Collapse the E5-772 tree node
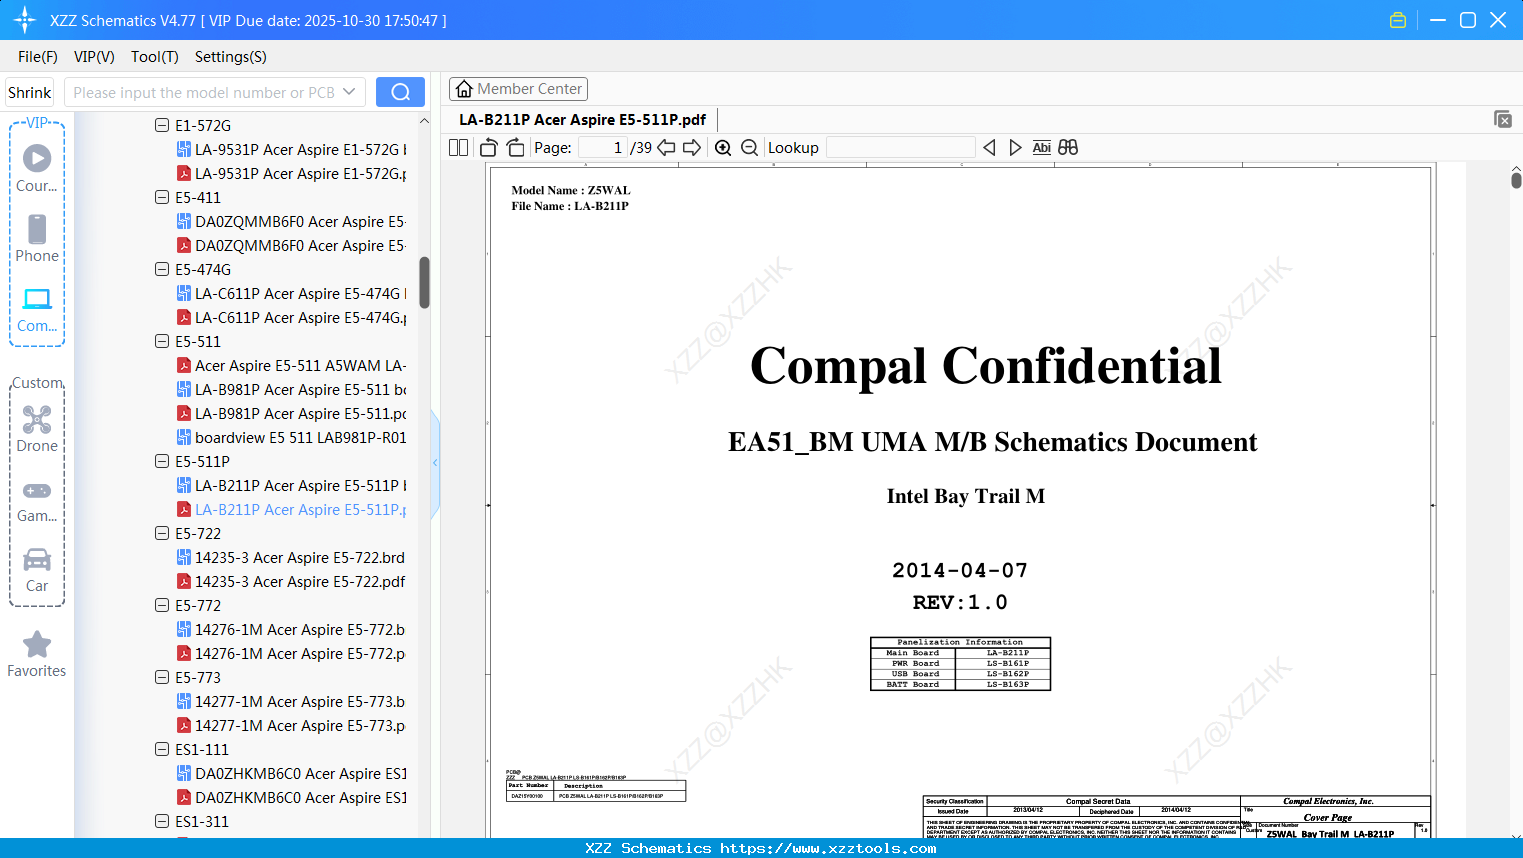Viewport: 1523px width, 858px height. point(162,606)
